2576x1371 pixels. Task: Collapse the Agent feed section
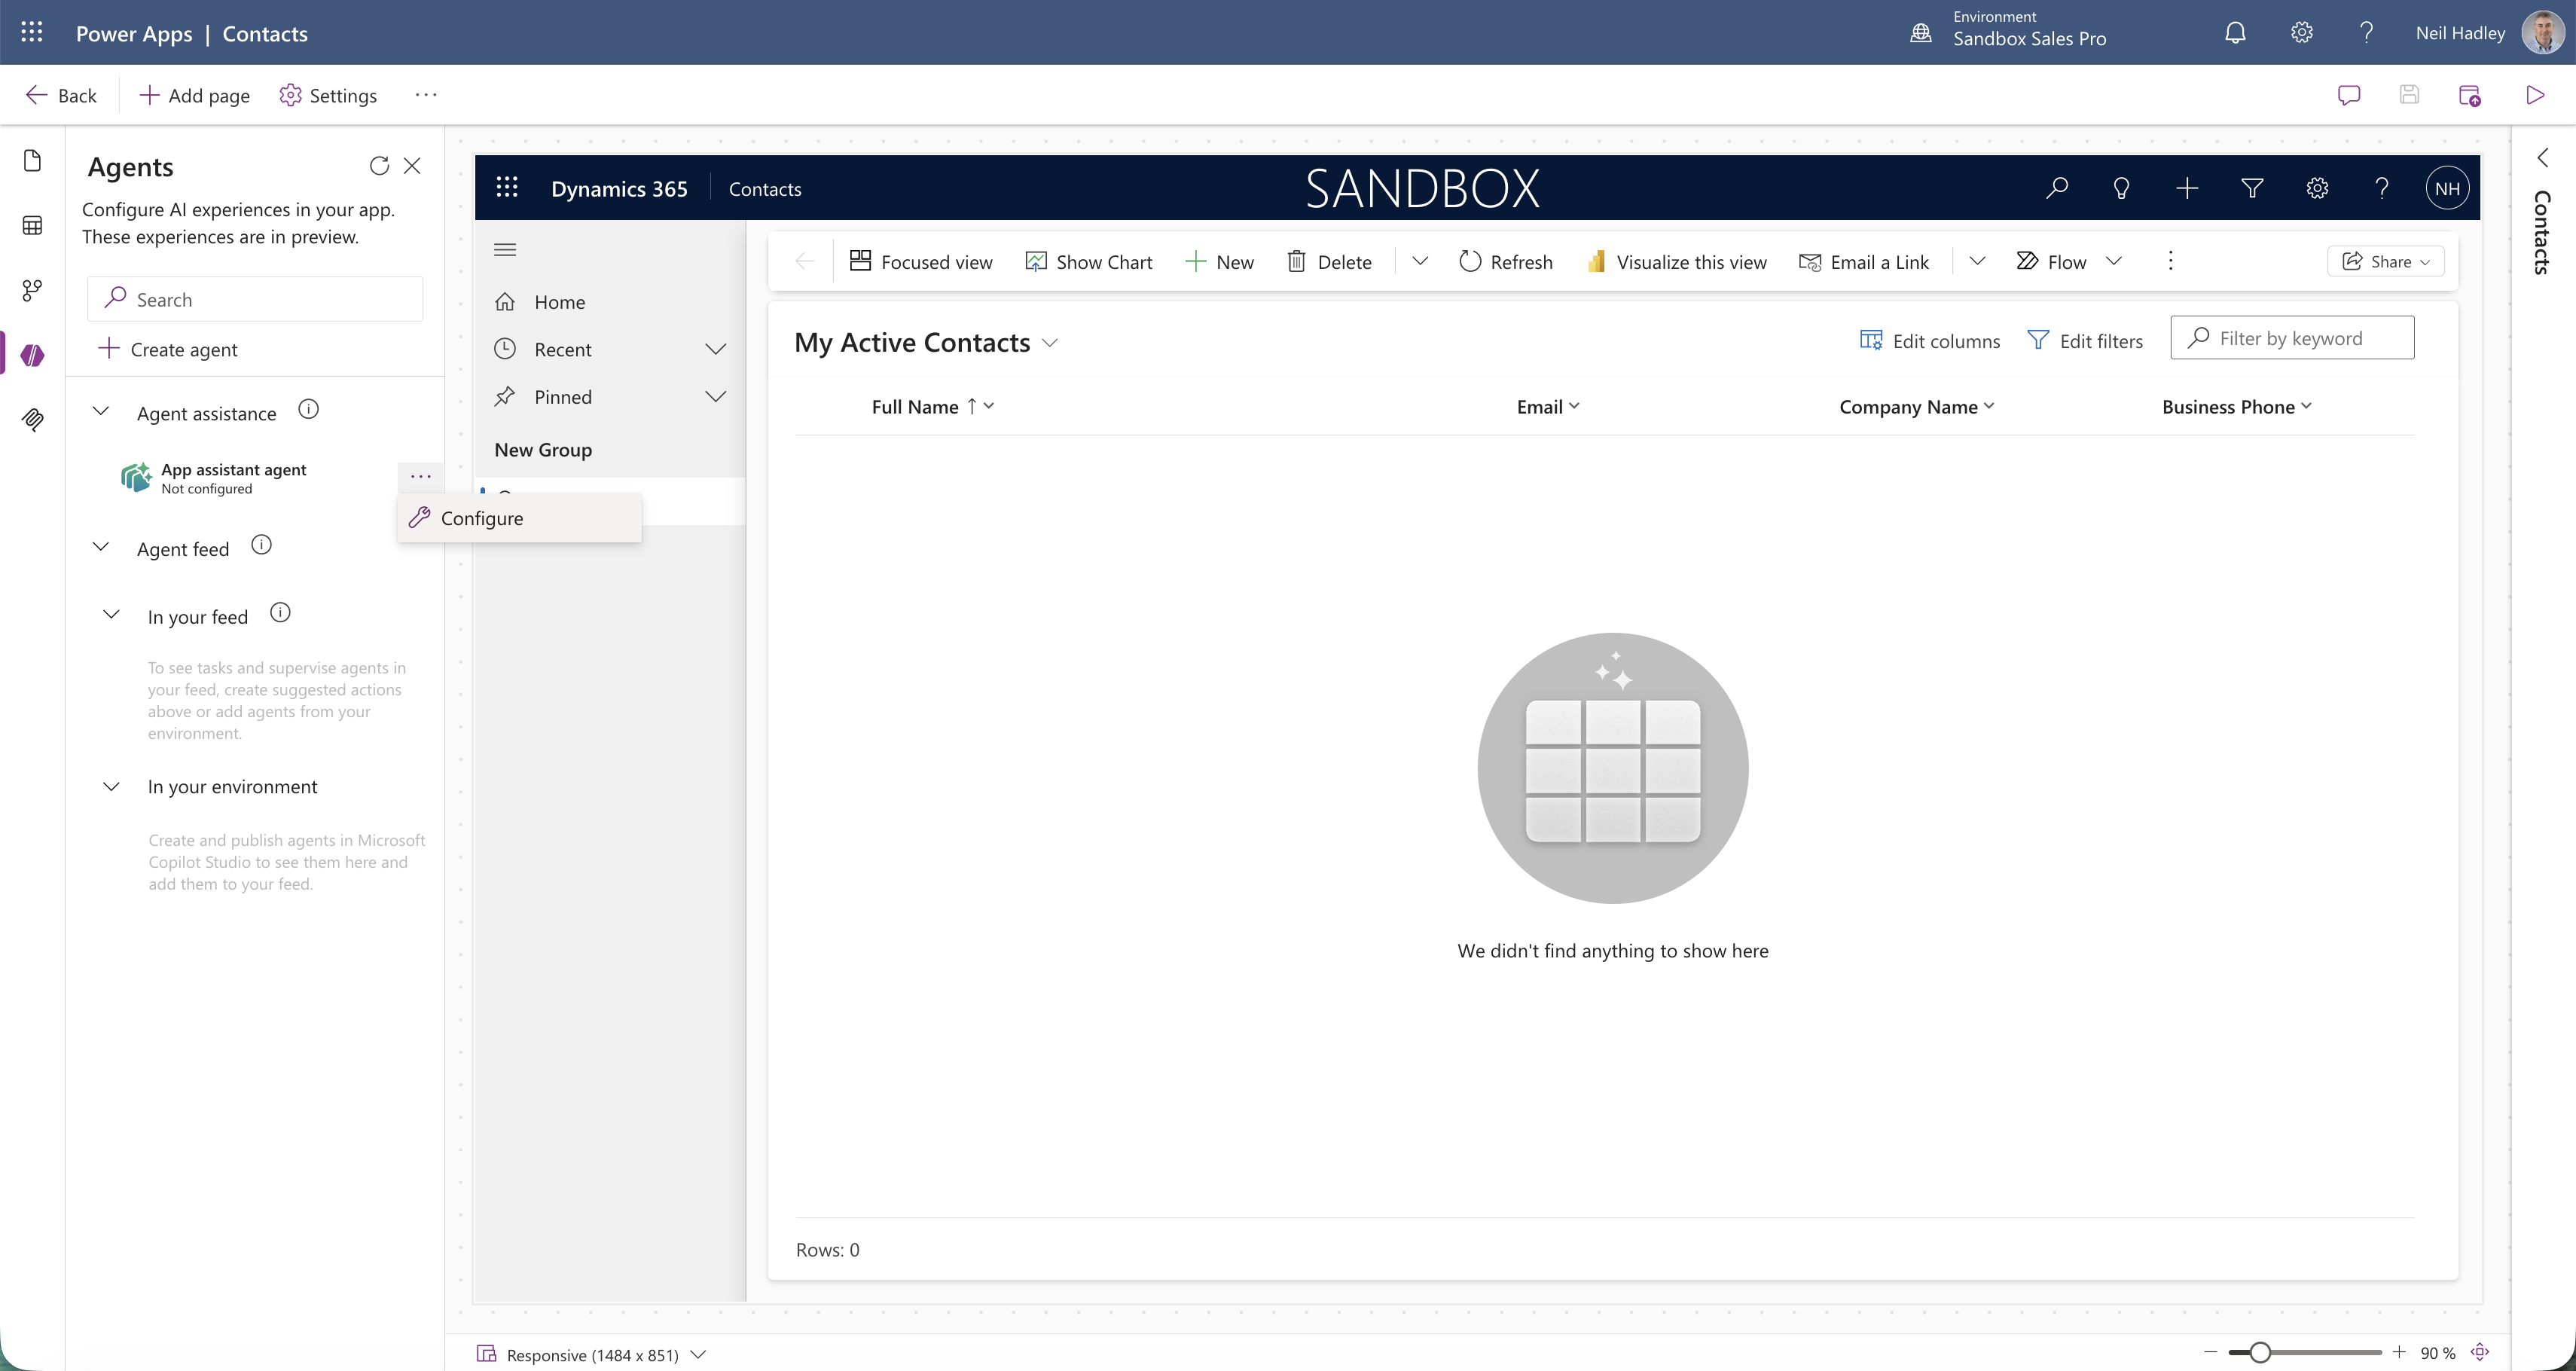(x=101, y=546)
